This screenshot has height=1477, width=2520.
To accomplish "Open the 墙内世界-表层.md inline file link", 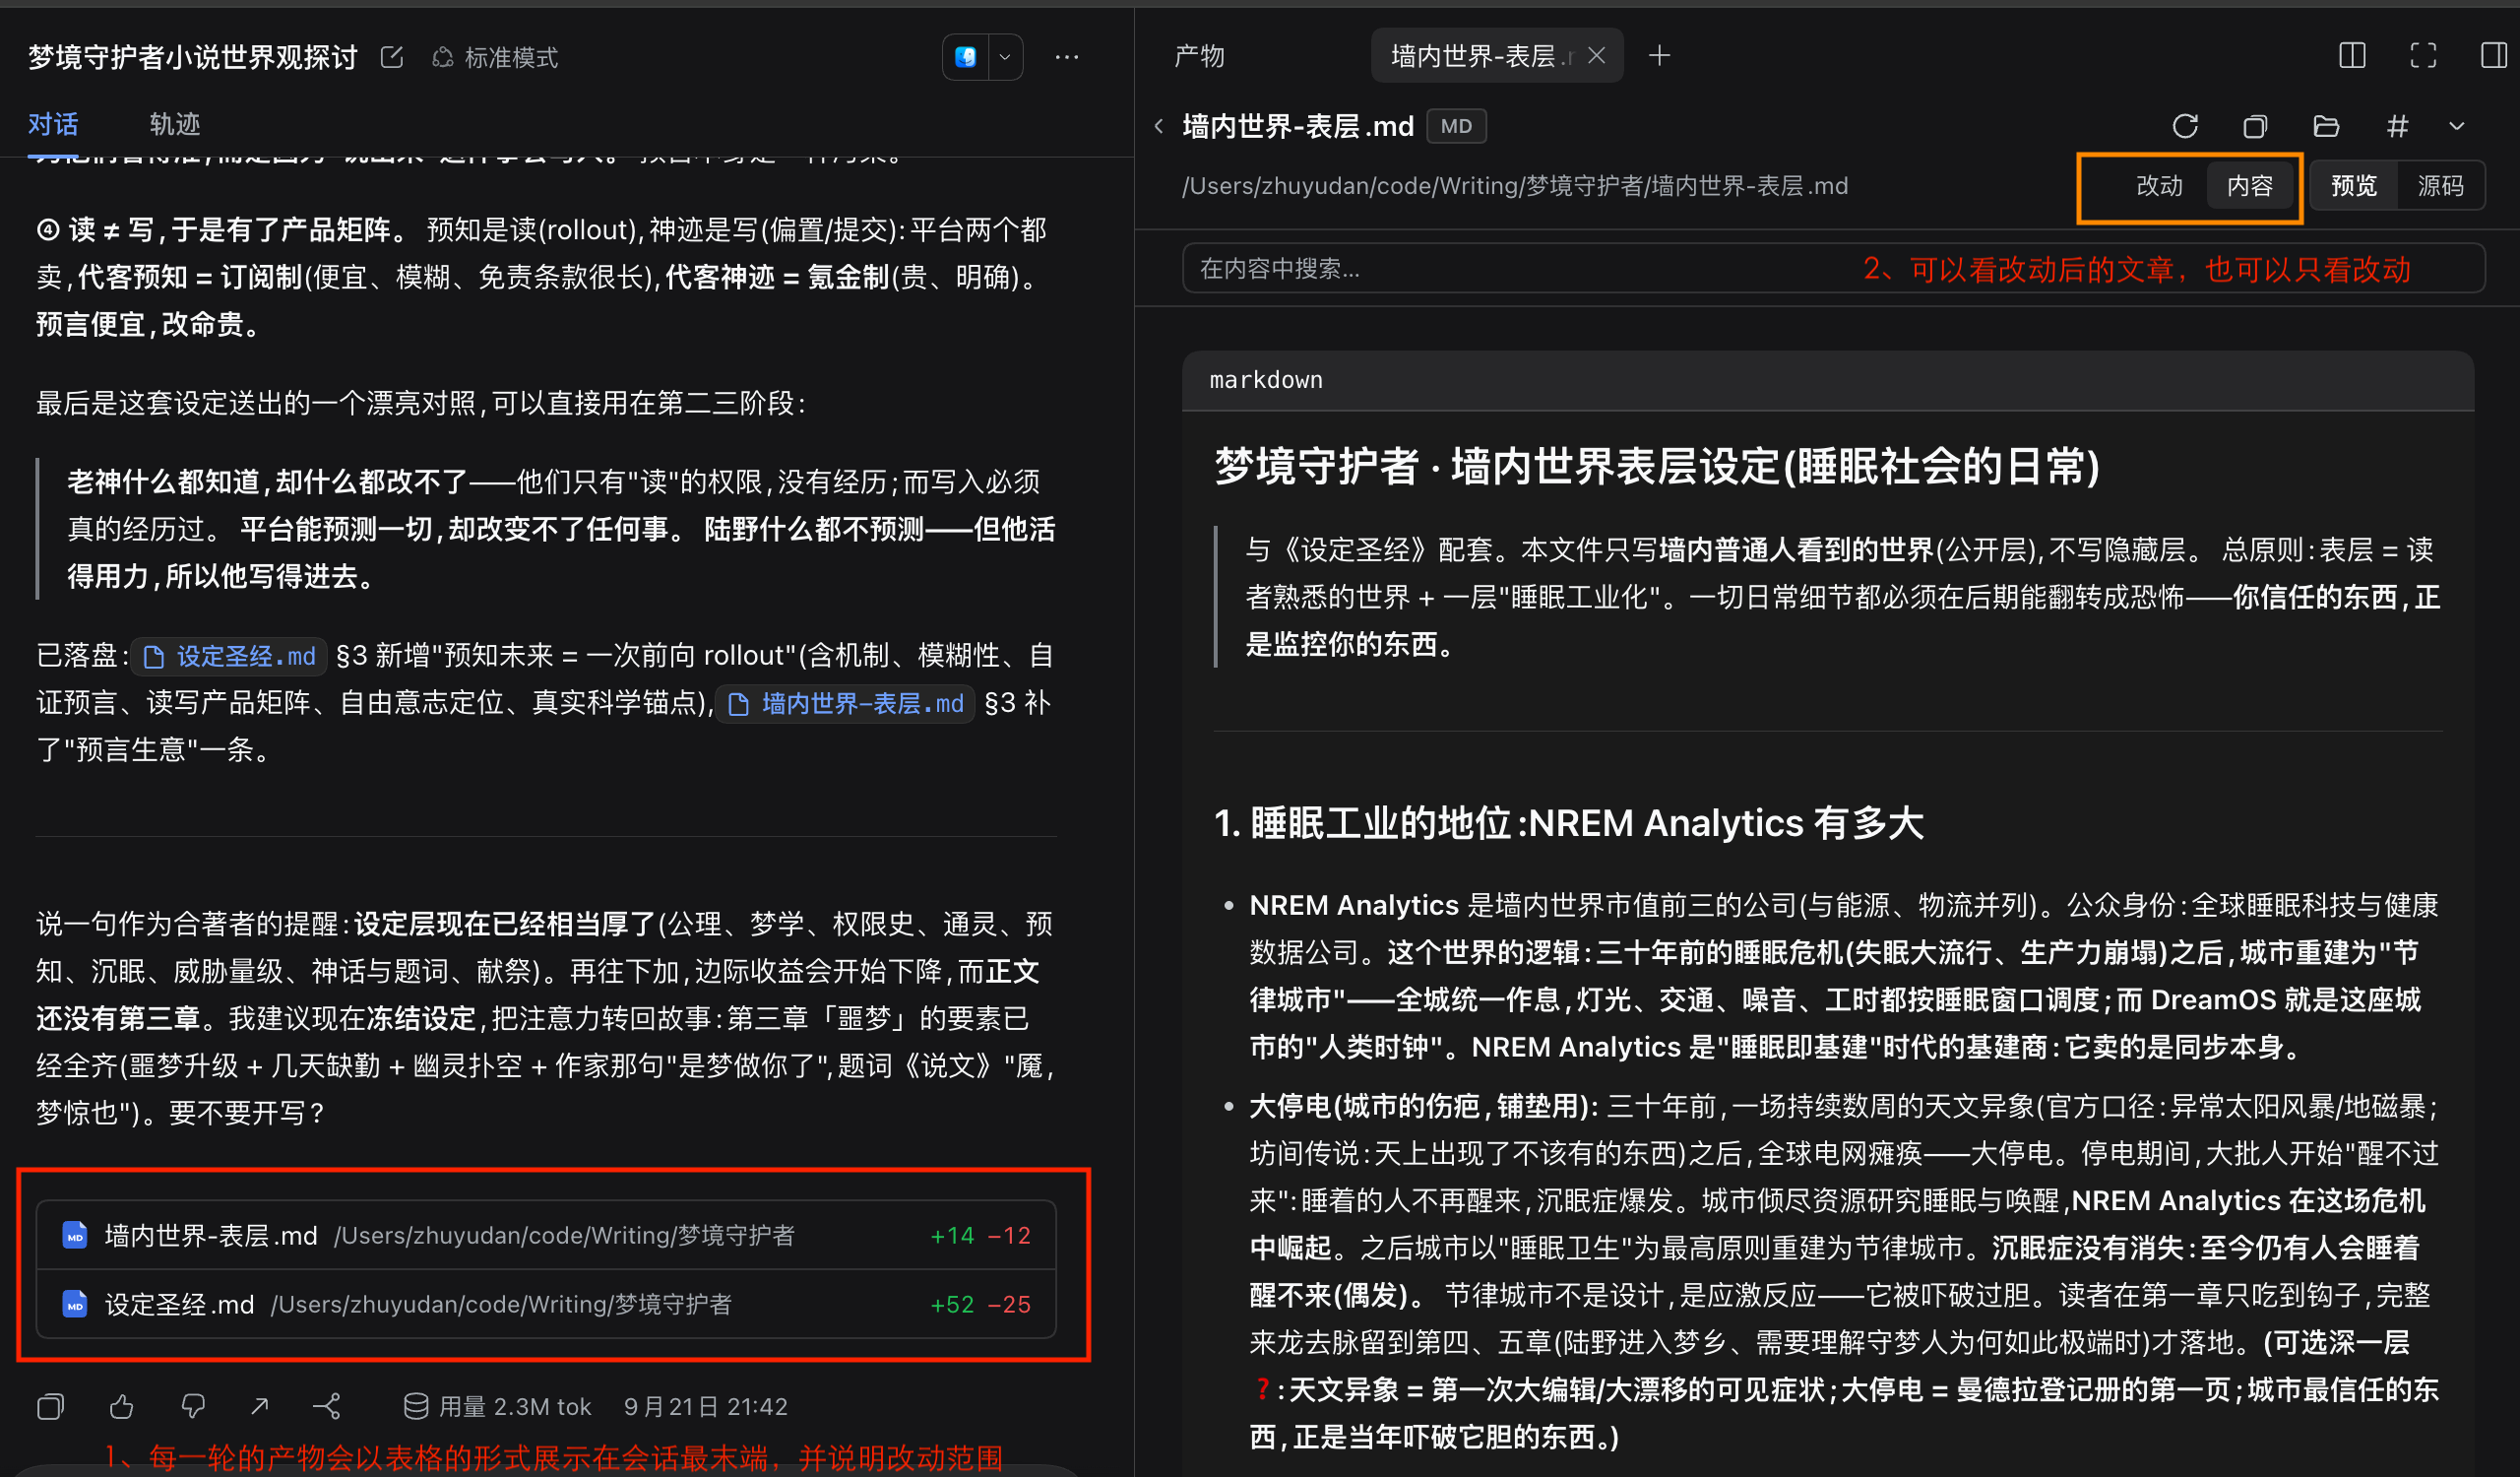I will [x=846, y=704].
